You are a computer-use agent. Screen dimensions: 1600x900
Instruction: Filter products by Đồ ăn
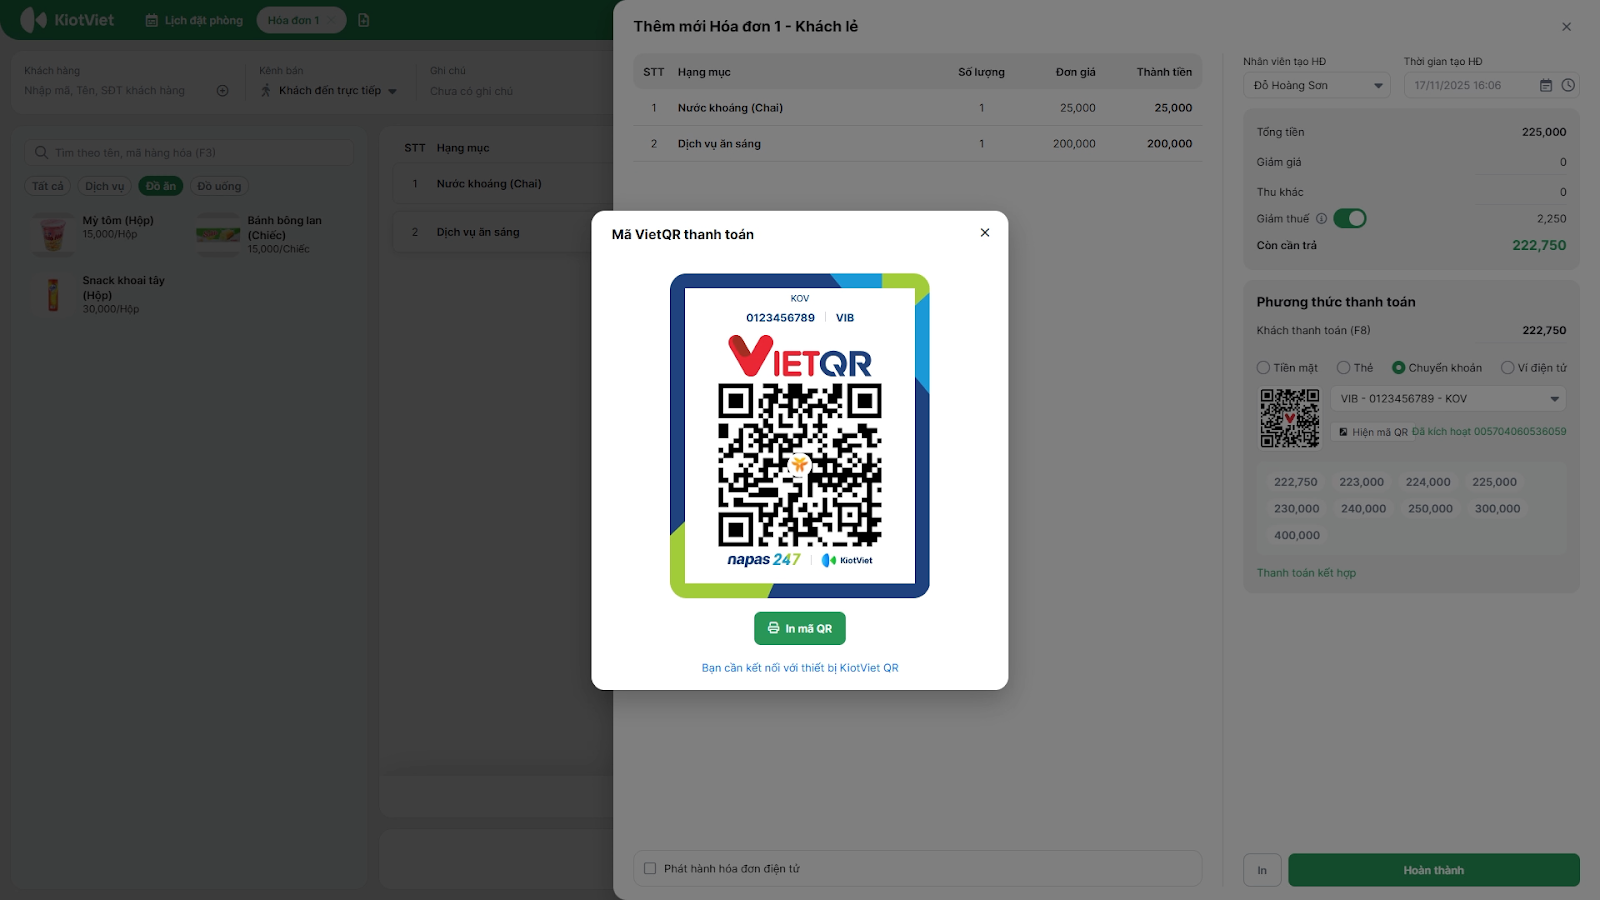[161, 186]
